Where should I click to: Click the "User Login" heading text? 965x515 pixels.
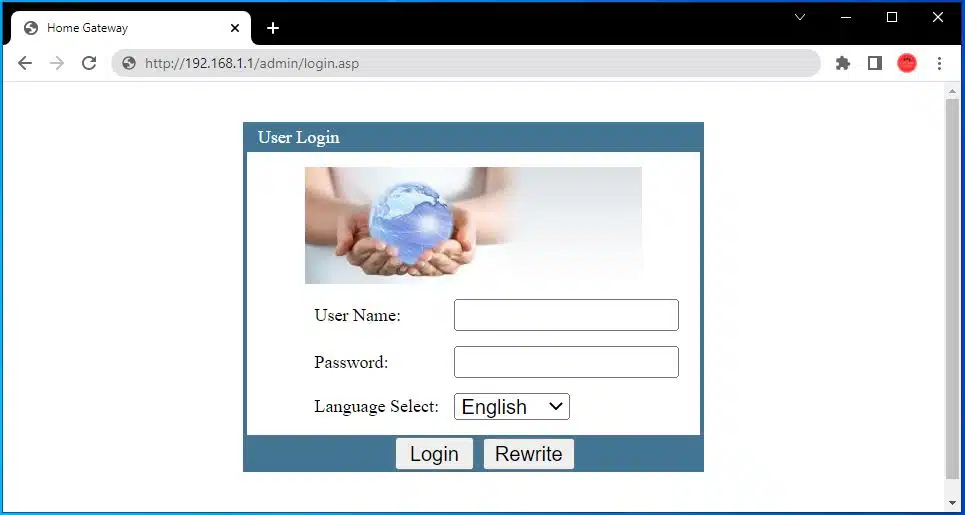pyautogui.click(x=298, y=137)
